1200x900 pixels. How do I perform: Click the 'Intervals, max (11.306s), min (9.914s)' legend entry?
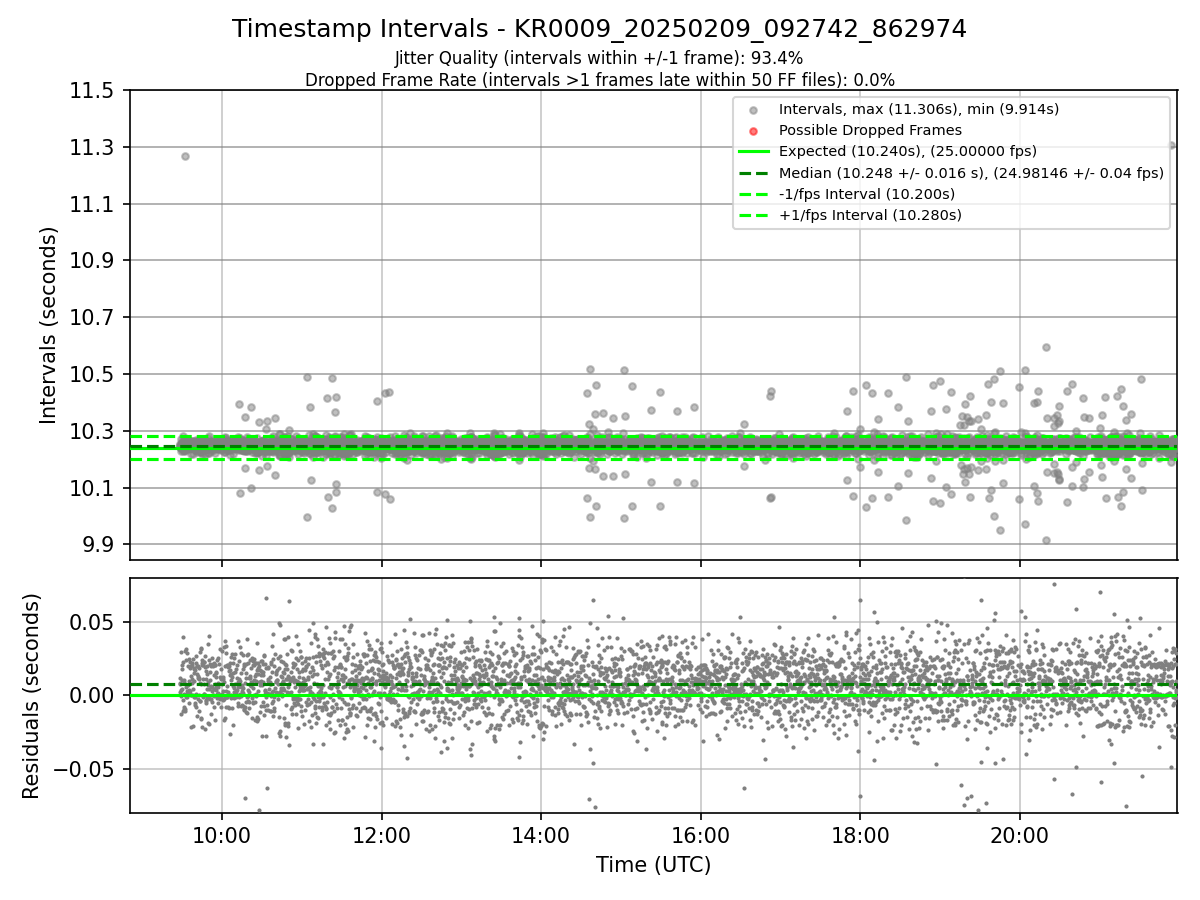[918, 109]
